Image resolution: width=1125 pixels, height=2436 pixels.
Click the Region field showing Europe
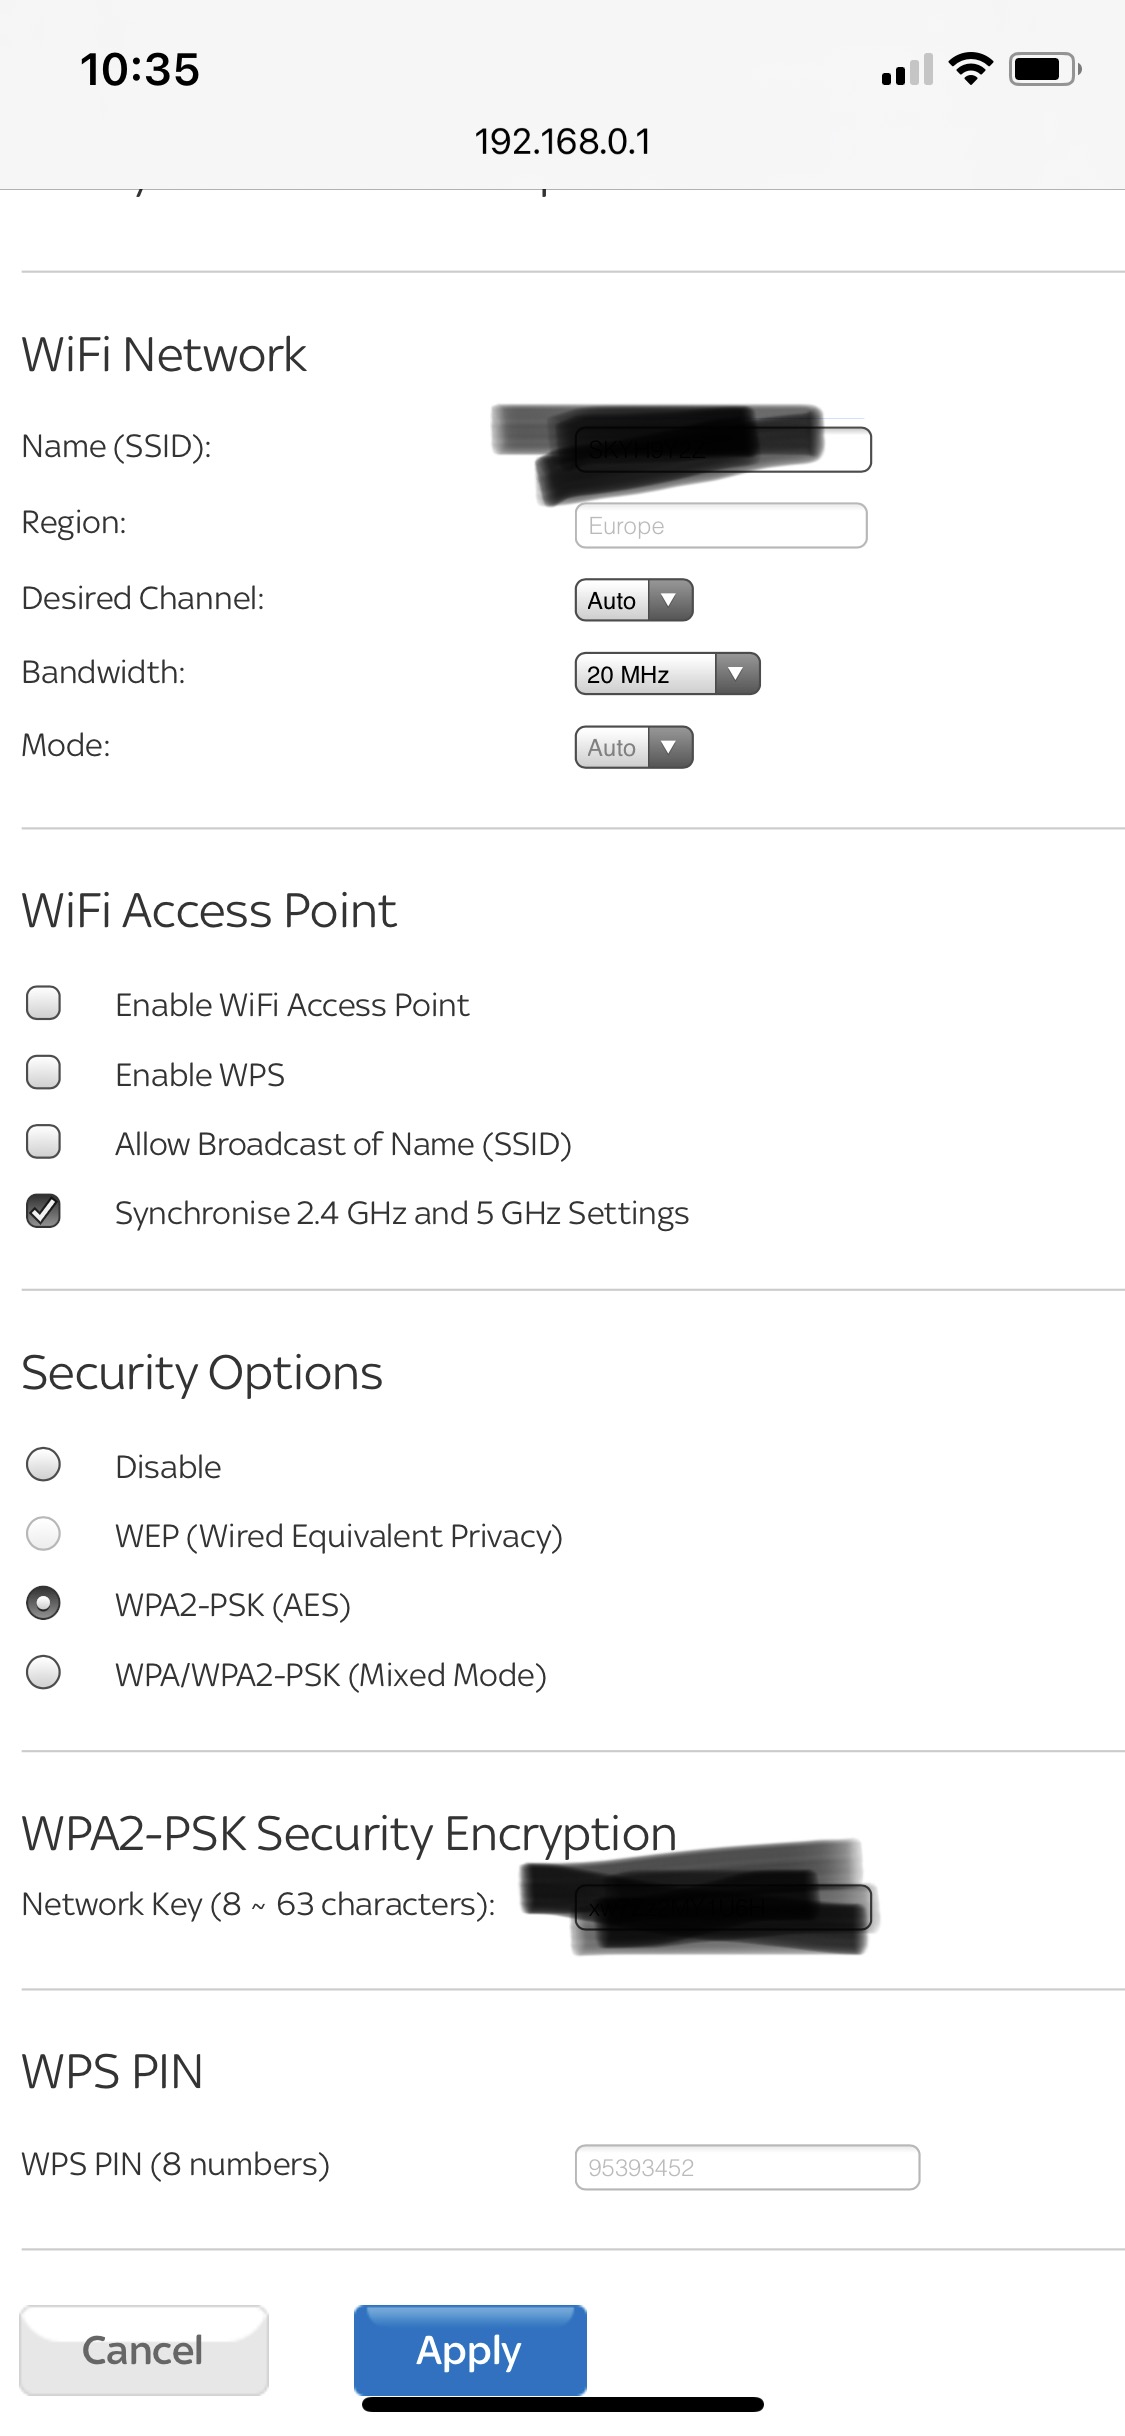[722, 525]
